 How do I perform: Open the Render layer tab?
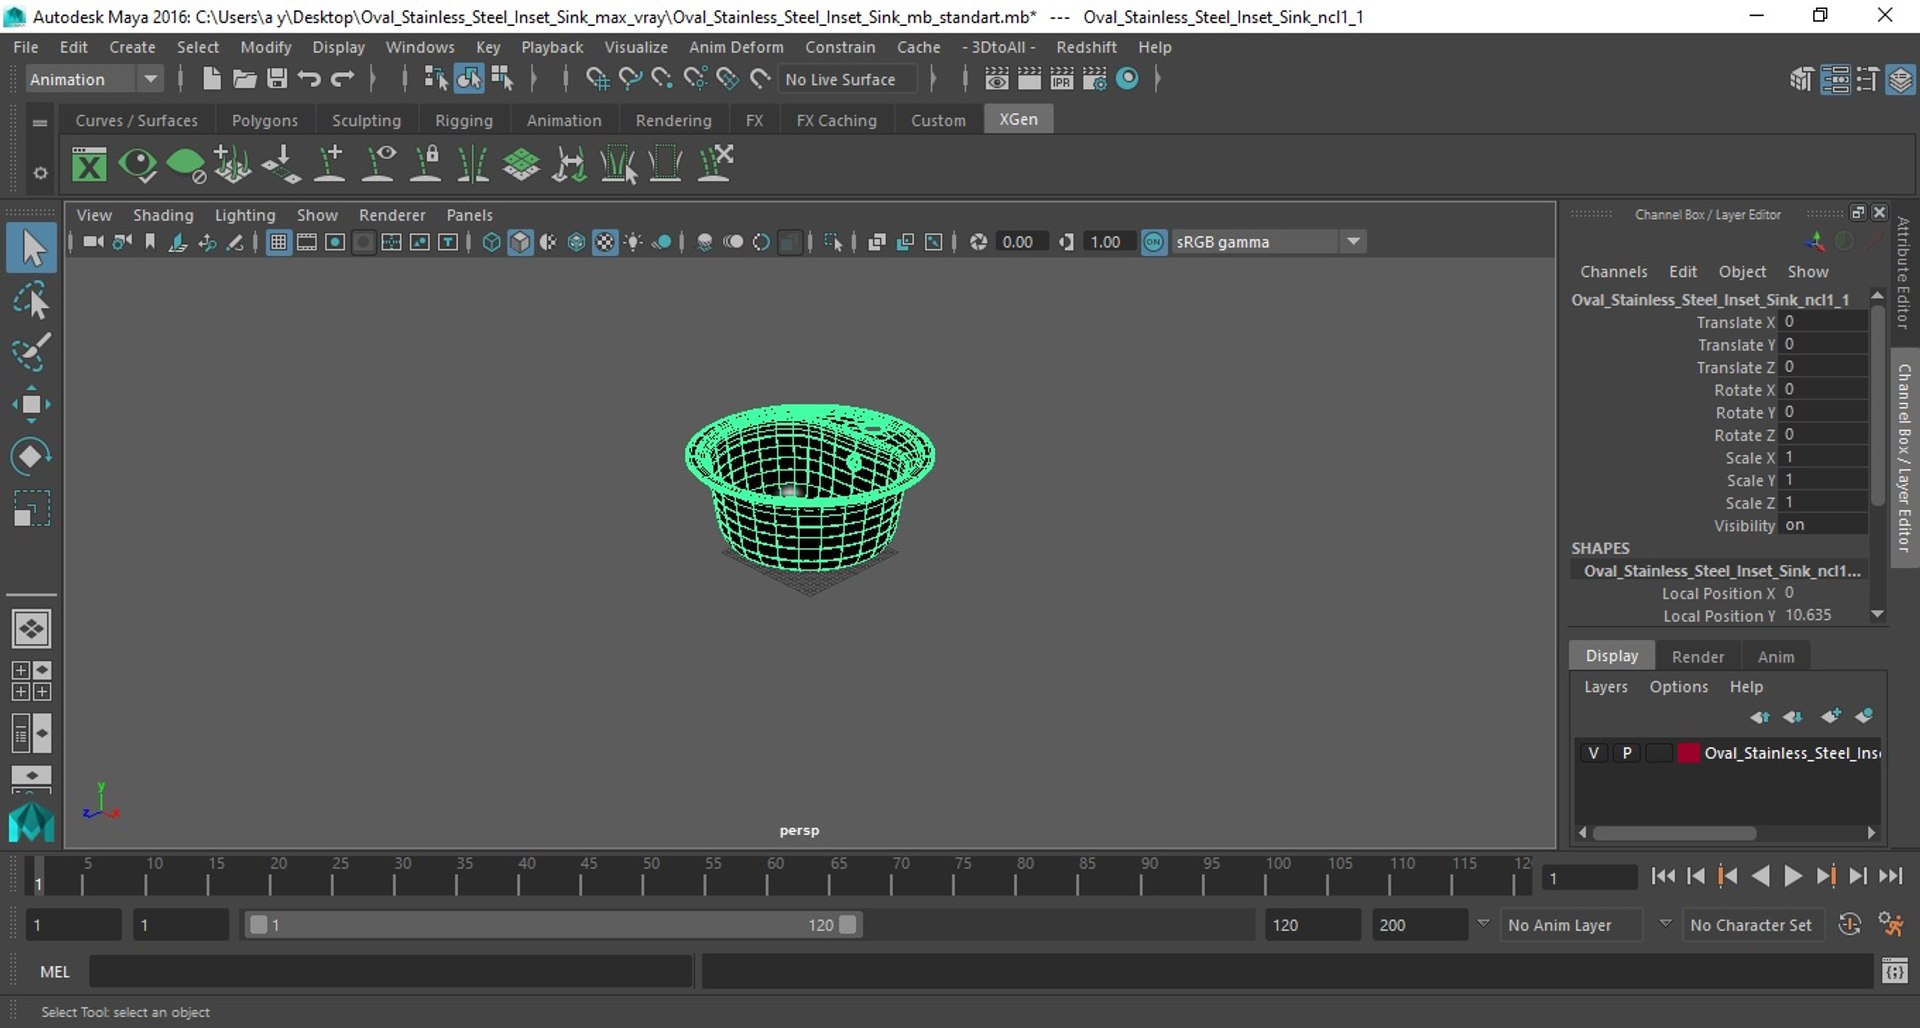(1697, 657)
